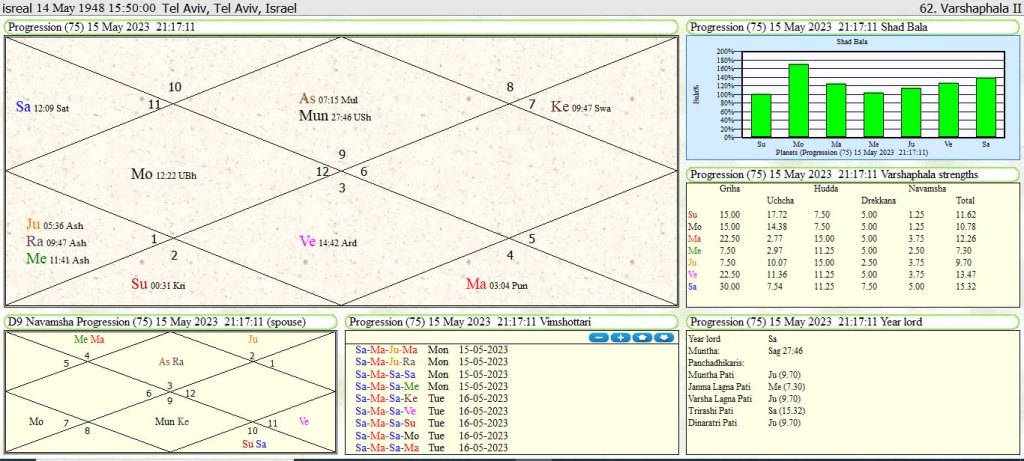Screen dimensions: 1024x461
Task: Click the Moon bar in Shad Bala chart
Action: click(x=798, y=100)
